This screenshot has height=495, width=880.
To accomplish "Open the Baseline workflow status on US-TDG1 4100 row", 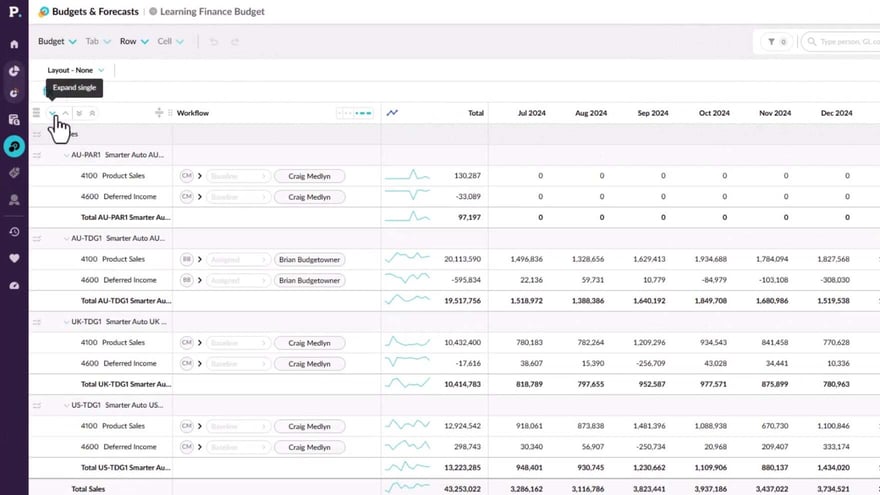I will (x=238, y=427).
